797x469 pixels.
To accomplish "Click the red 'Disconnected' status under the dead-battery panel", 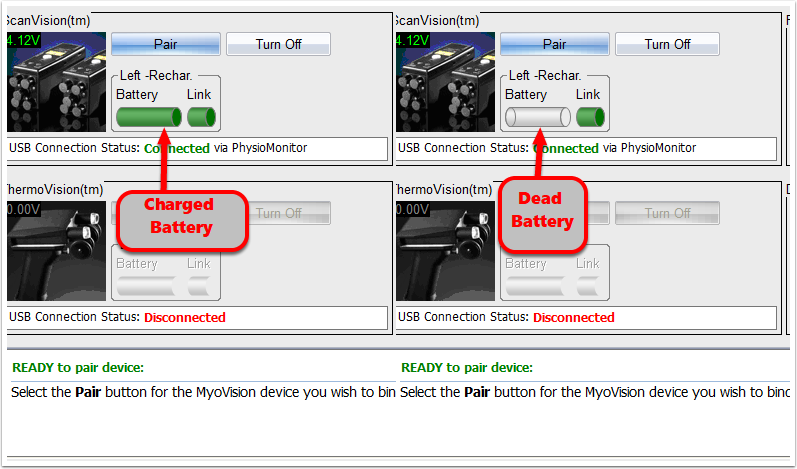I will pyautogui.click(x=574, y=317).
